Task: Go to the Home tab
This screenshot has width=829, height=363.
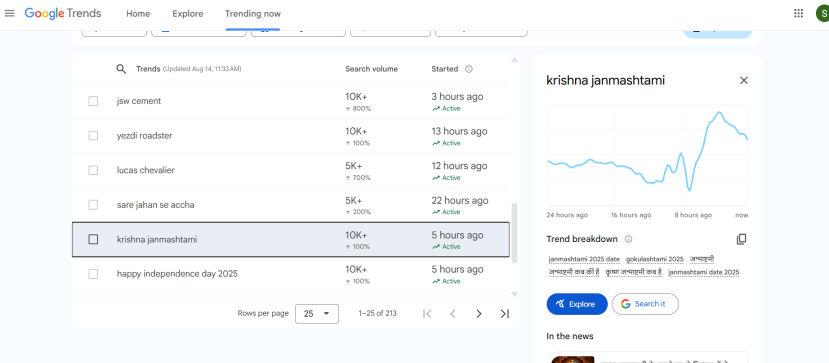Action: click(x=138, y=14)
